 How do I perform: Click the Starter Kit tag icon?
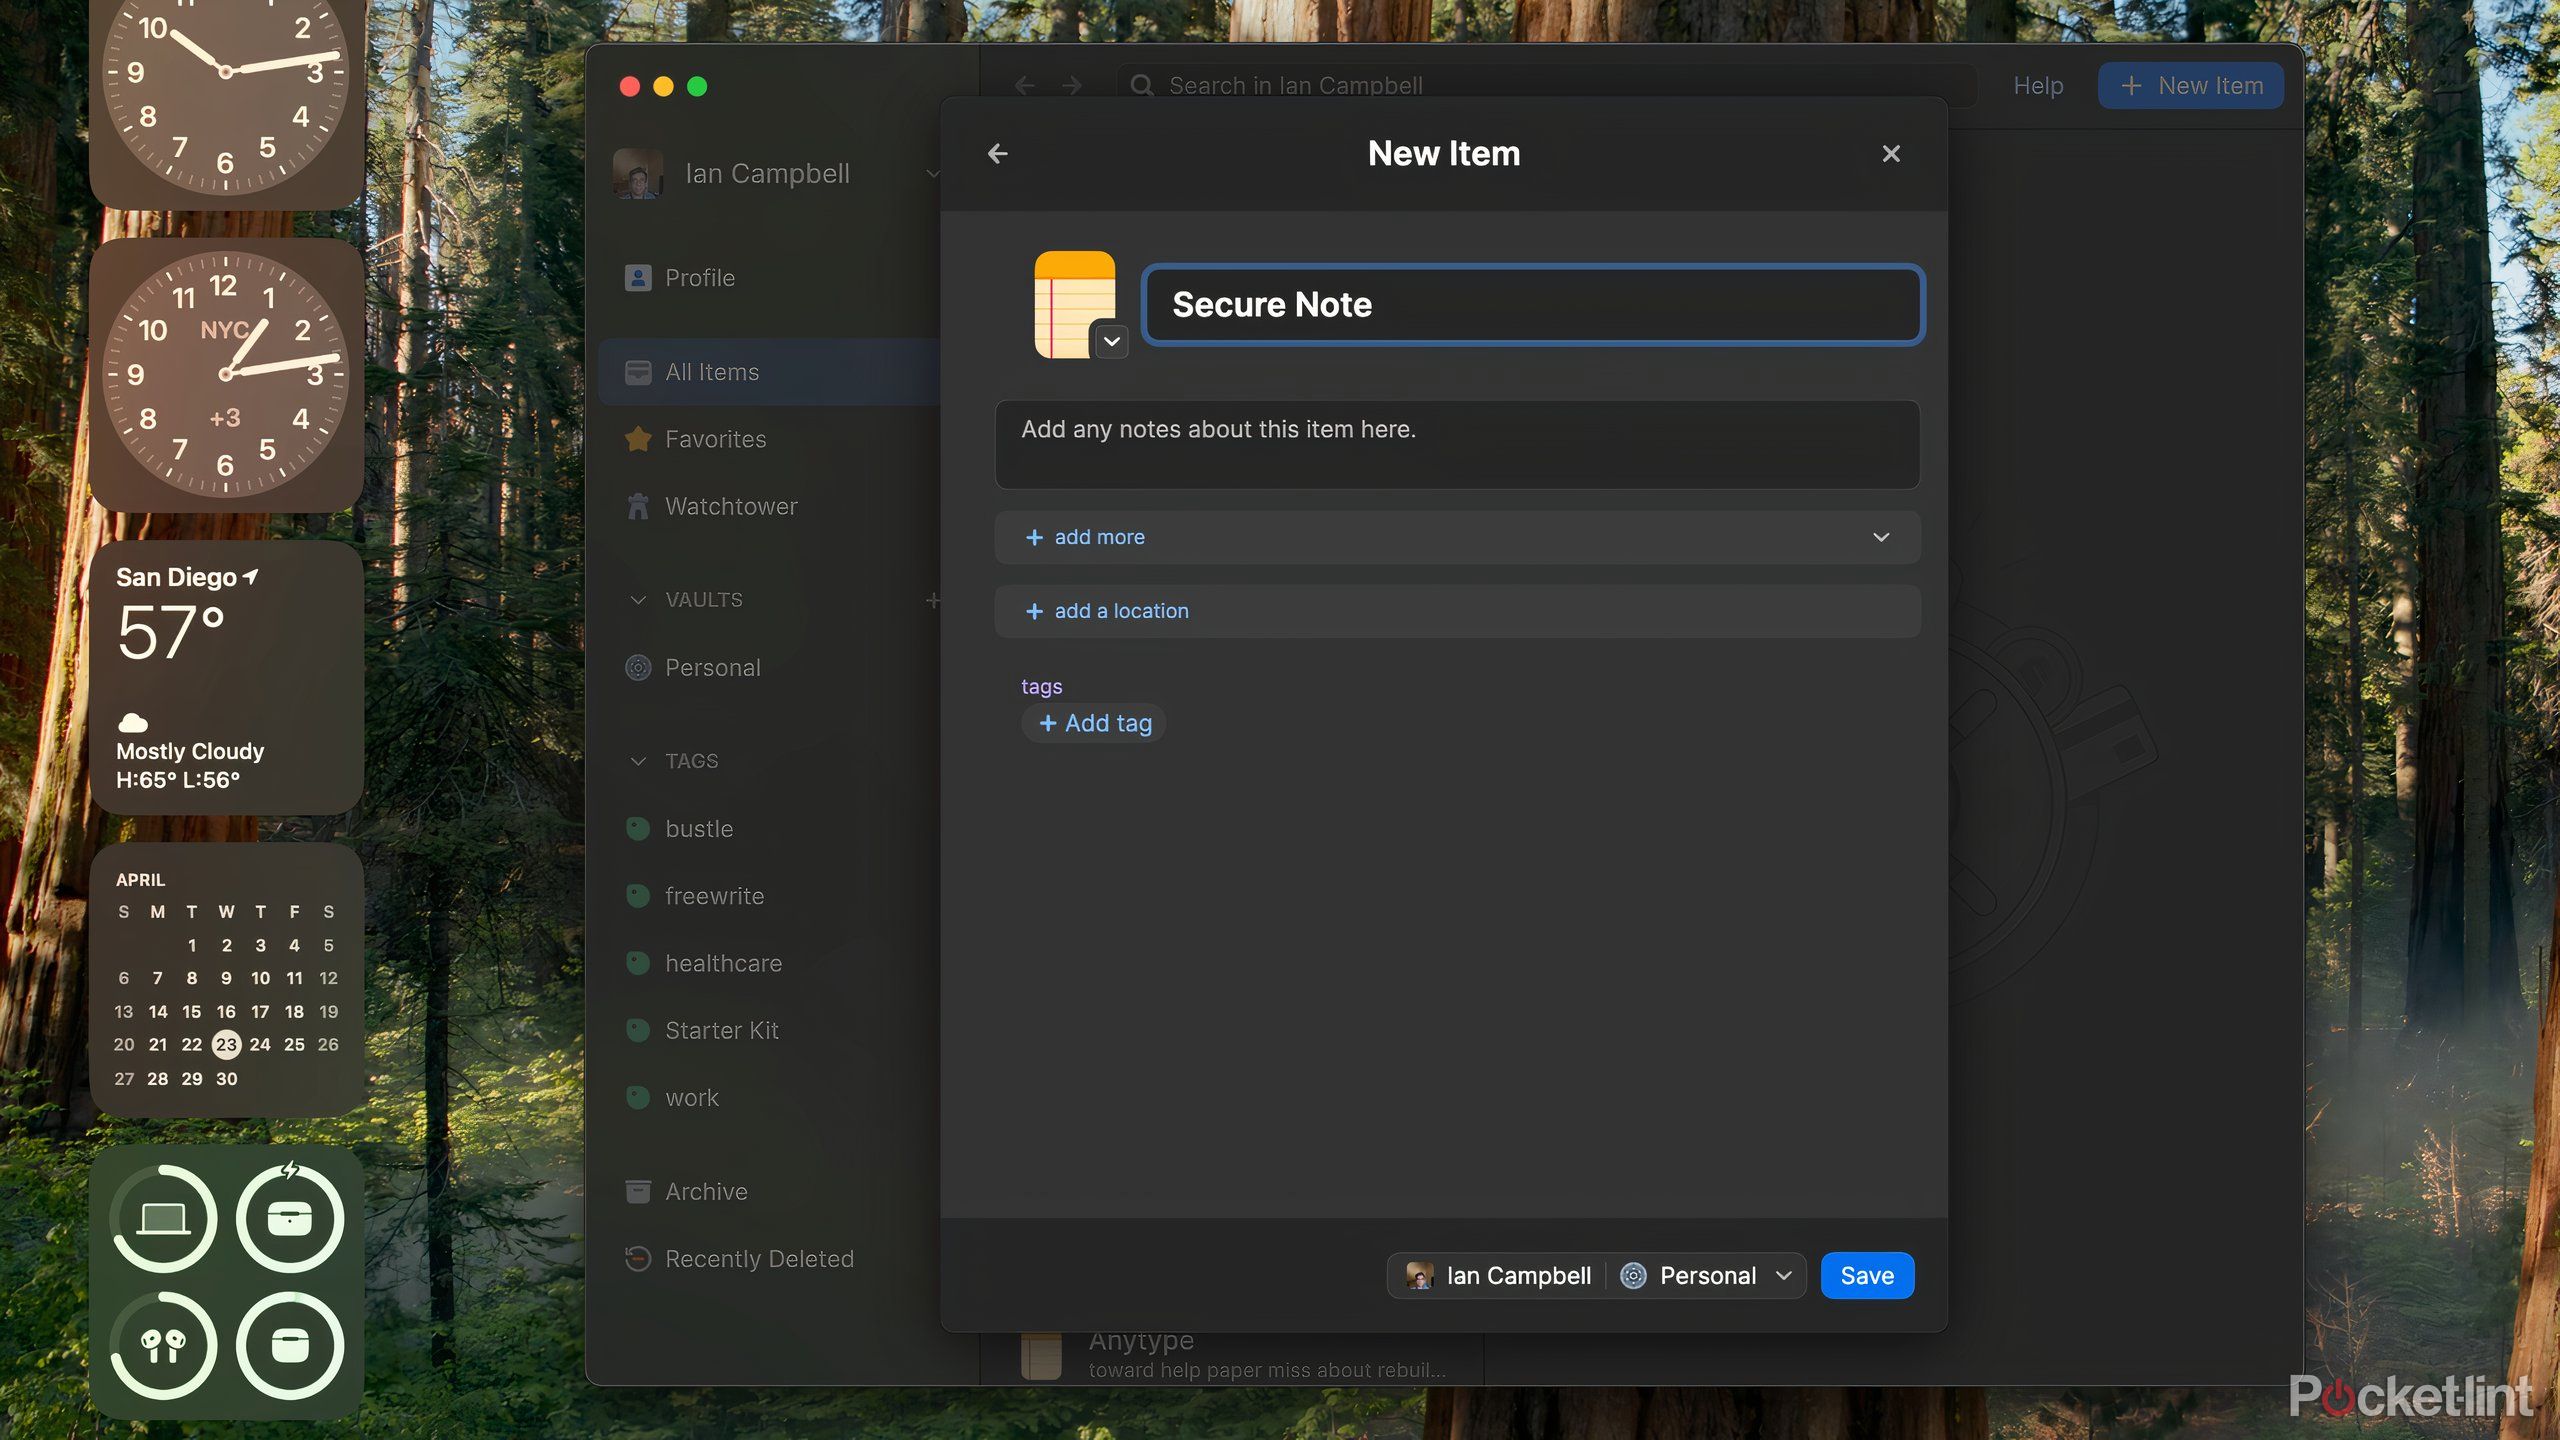click(x=638, y=1030)
